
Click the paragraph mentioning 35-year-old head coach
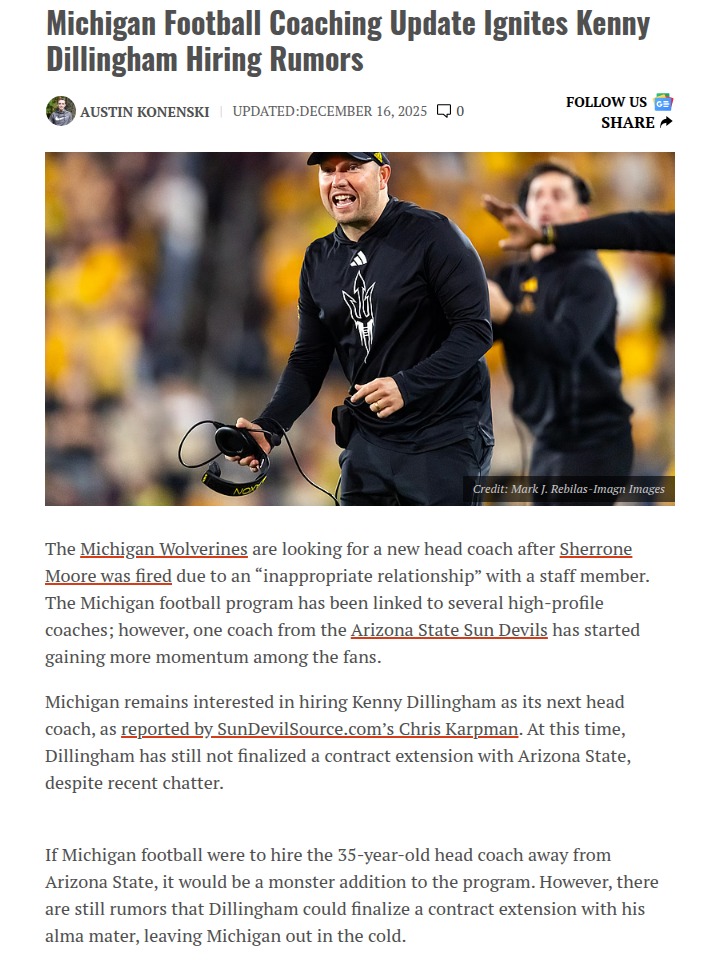351,896
